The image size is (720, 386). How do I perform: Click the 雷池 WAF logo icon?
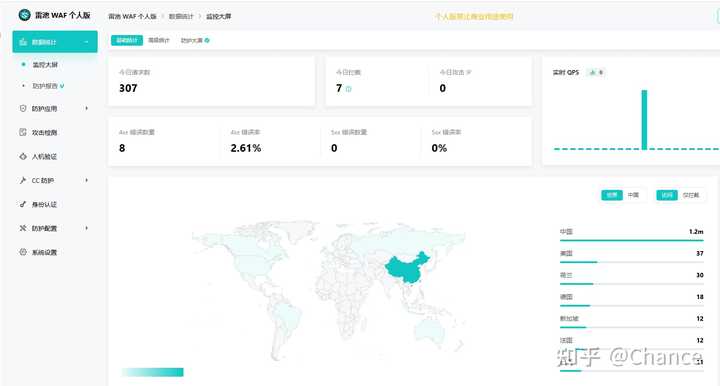tap(24, 15)
